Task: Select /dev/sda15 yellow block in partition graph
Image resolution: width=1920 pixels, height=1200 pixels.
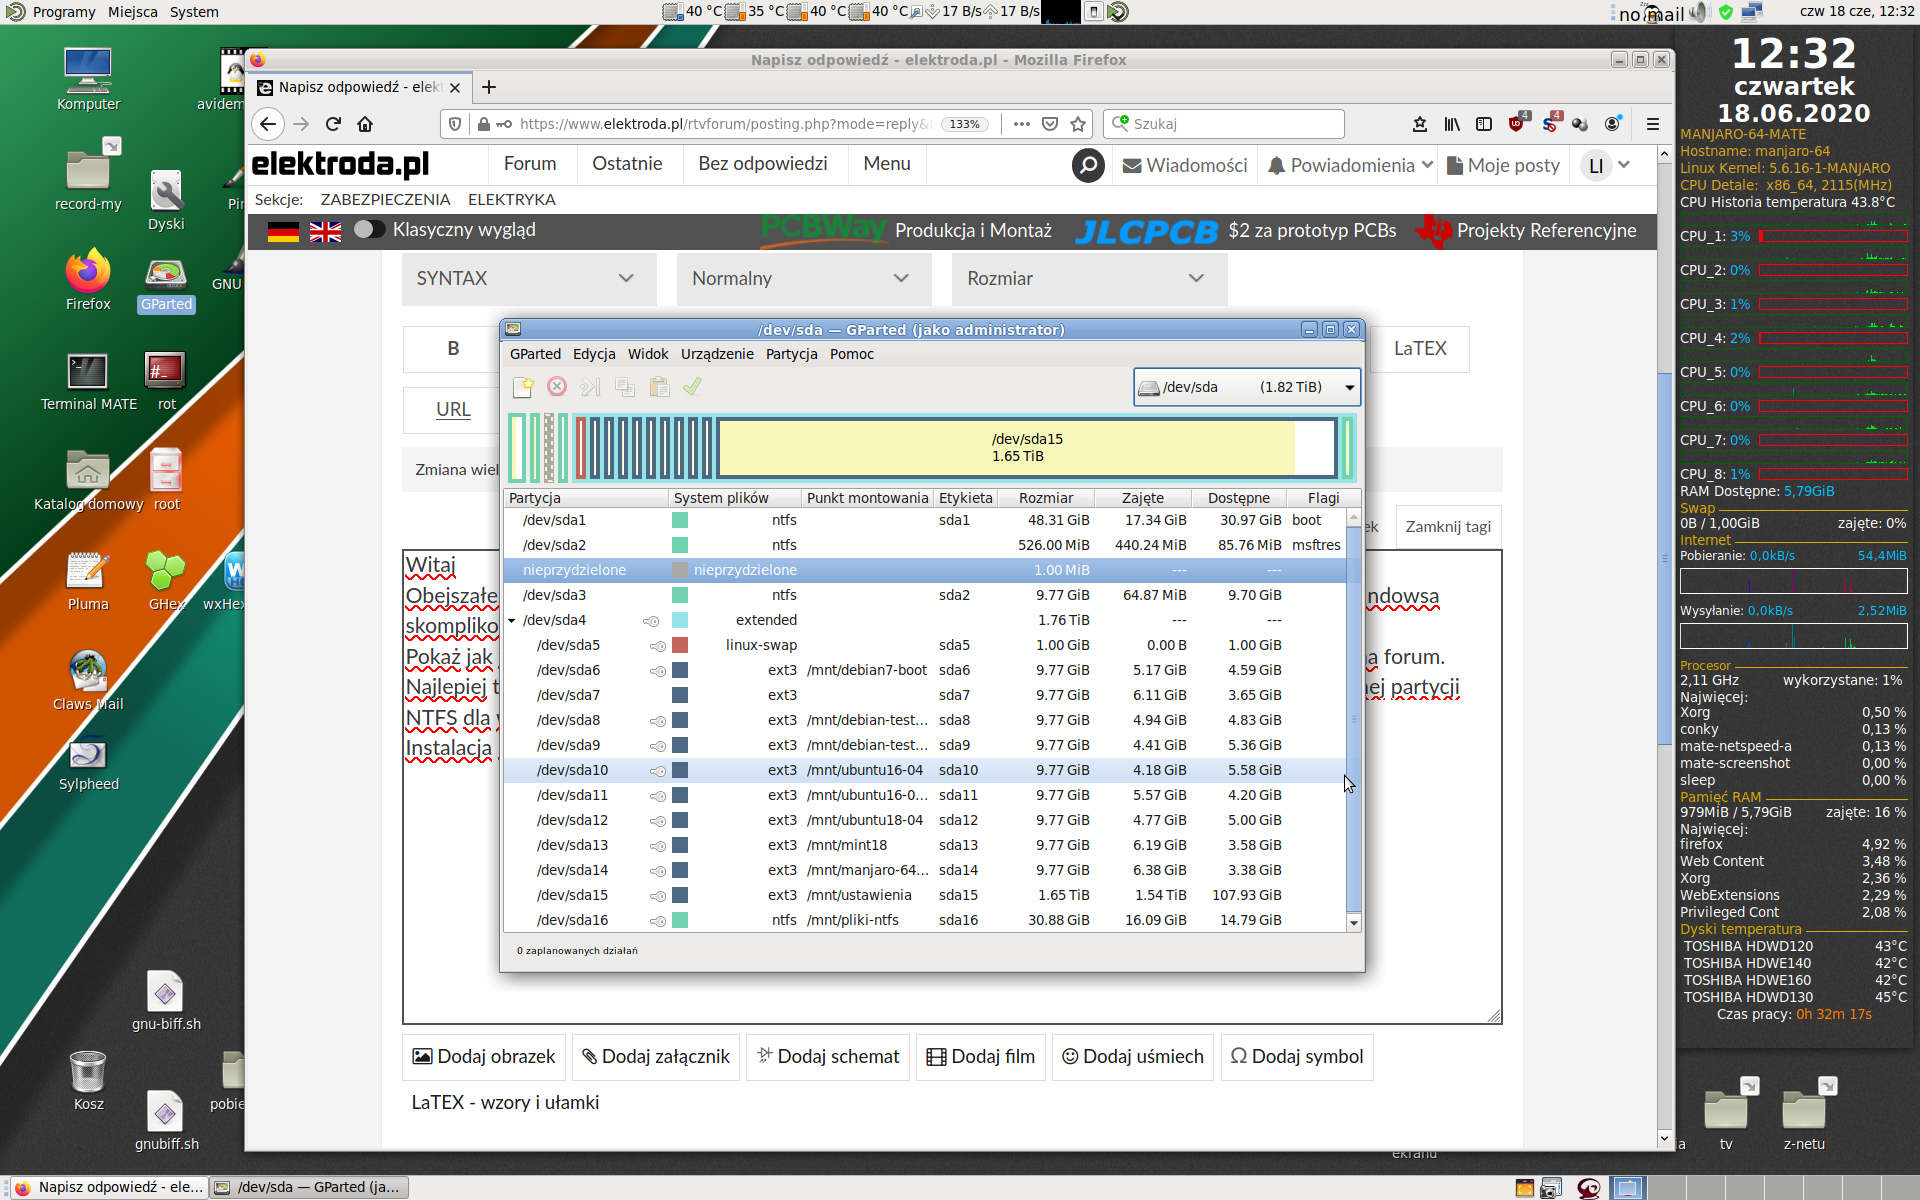Action: [1026, 448]
